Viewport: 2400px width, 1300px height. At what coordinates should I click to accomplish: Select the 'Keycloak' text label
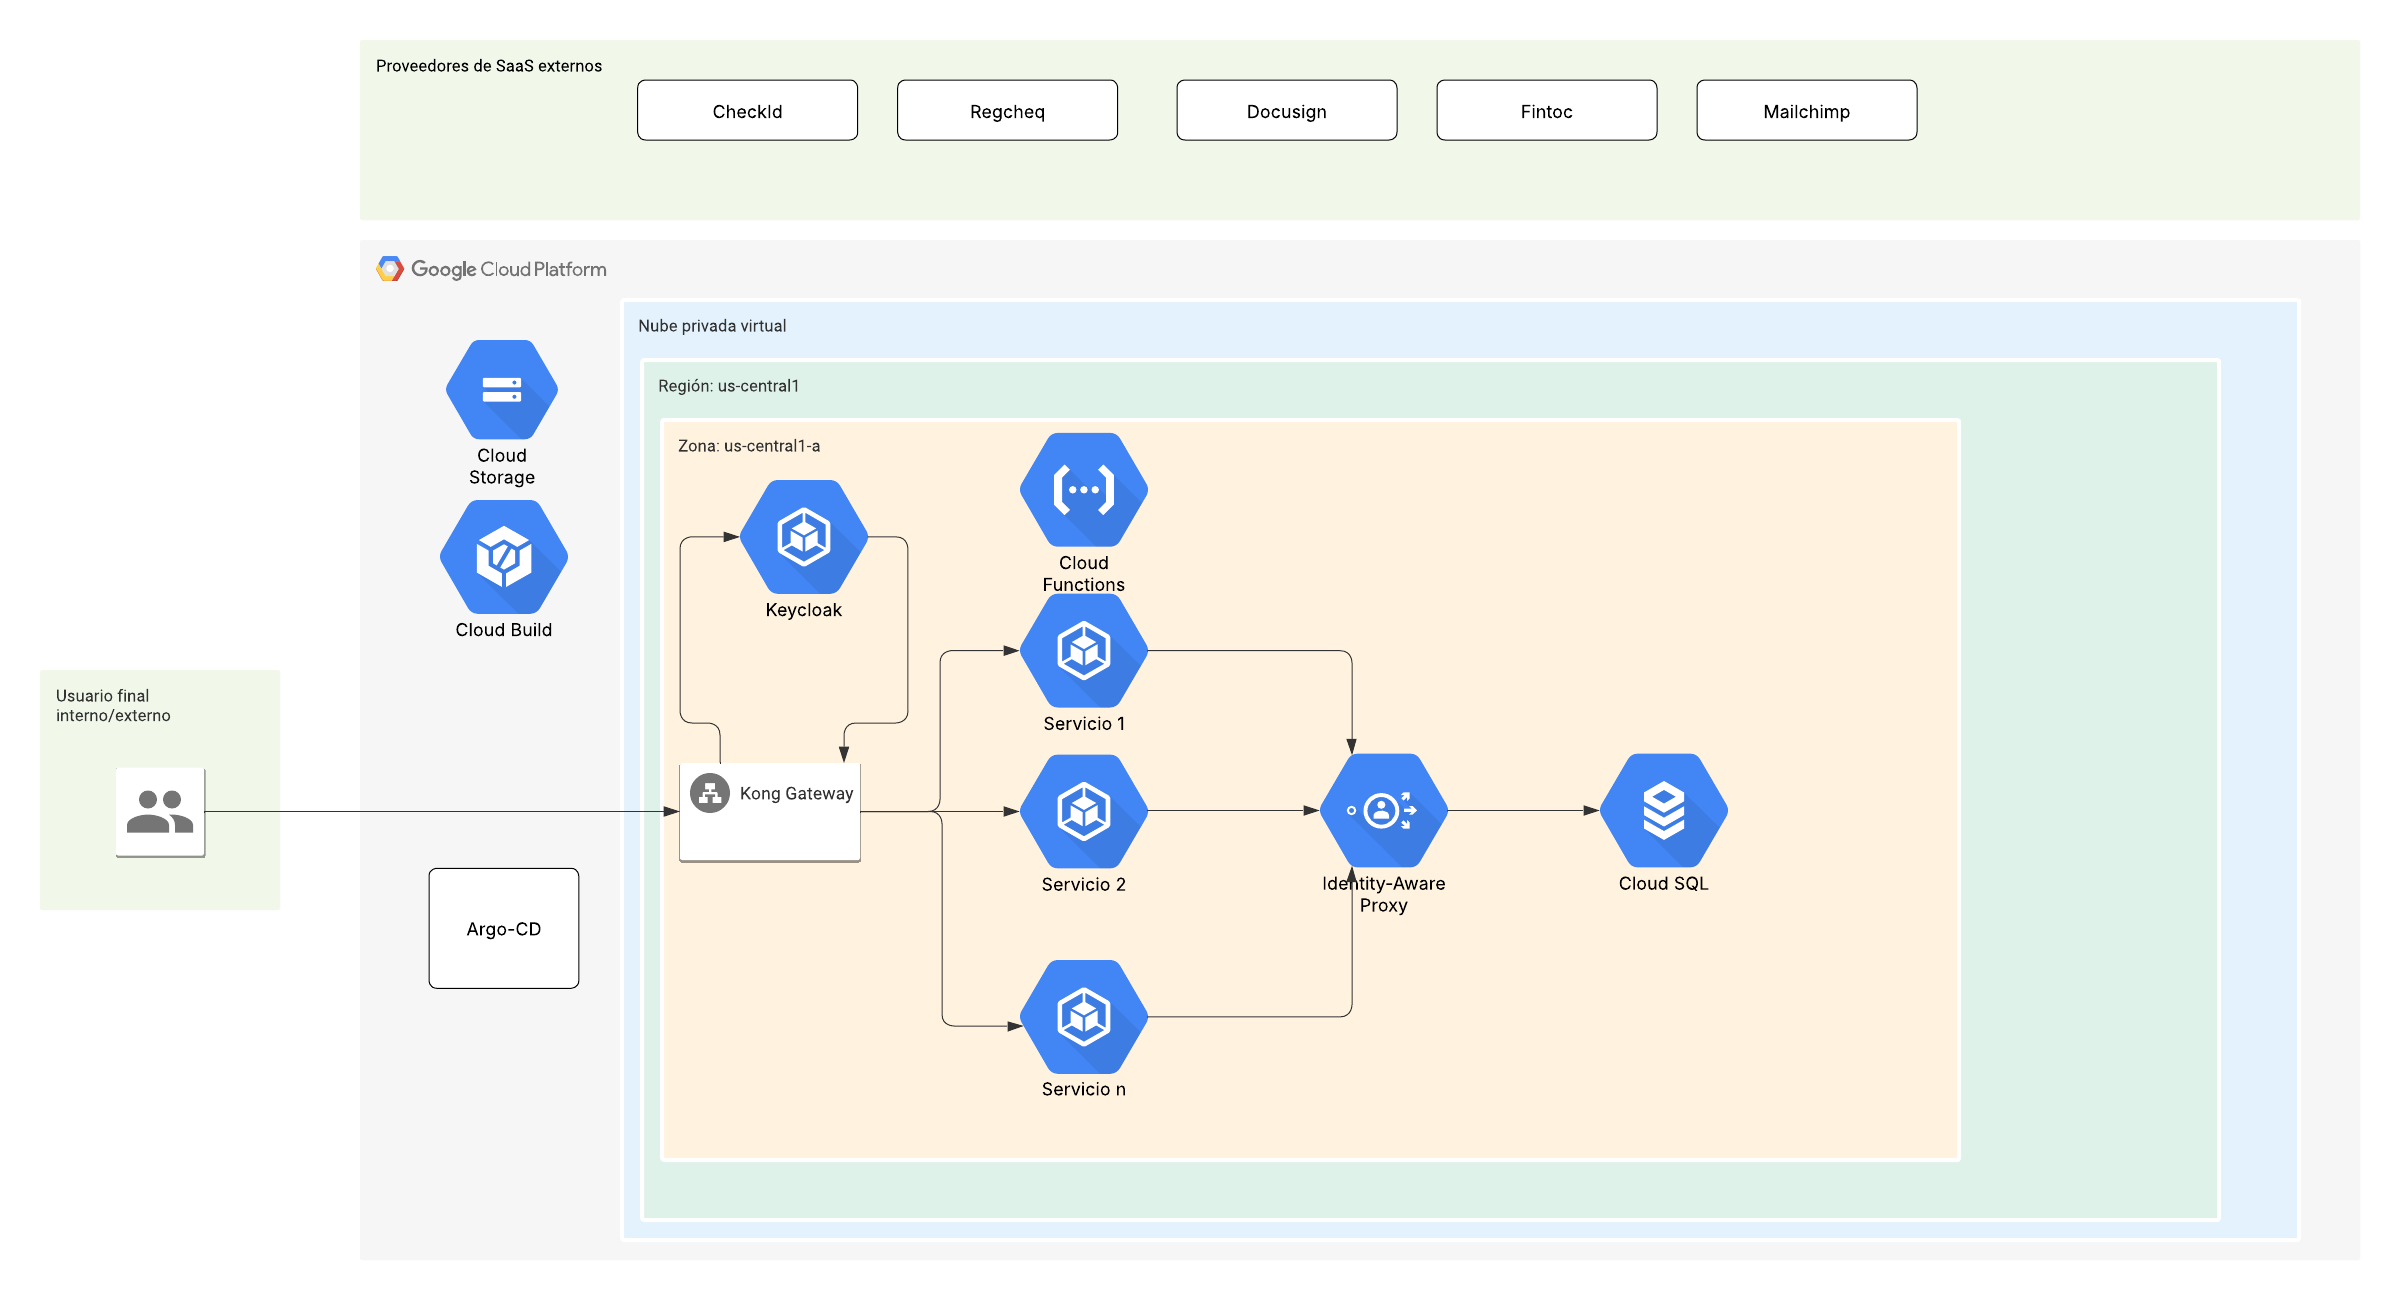[x=804, y=610]
